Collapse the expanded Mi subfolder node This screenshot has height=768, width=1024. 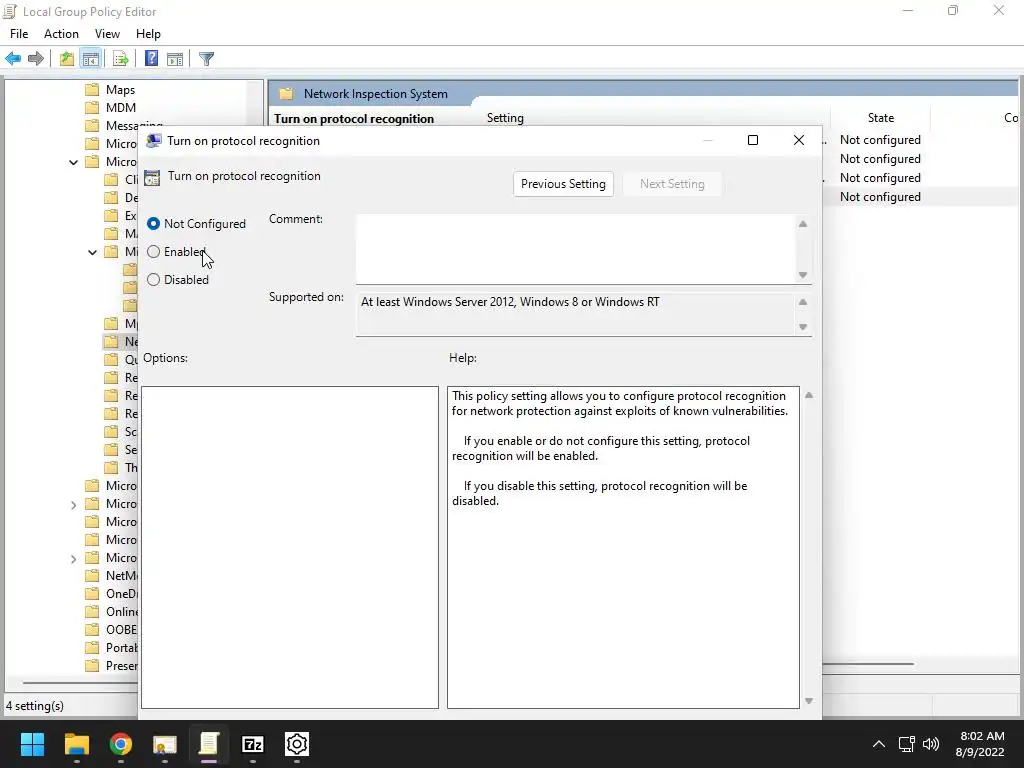click(x=92, y=252)
